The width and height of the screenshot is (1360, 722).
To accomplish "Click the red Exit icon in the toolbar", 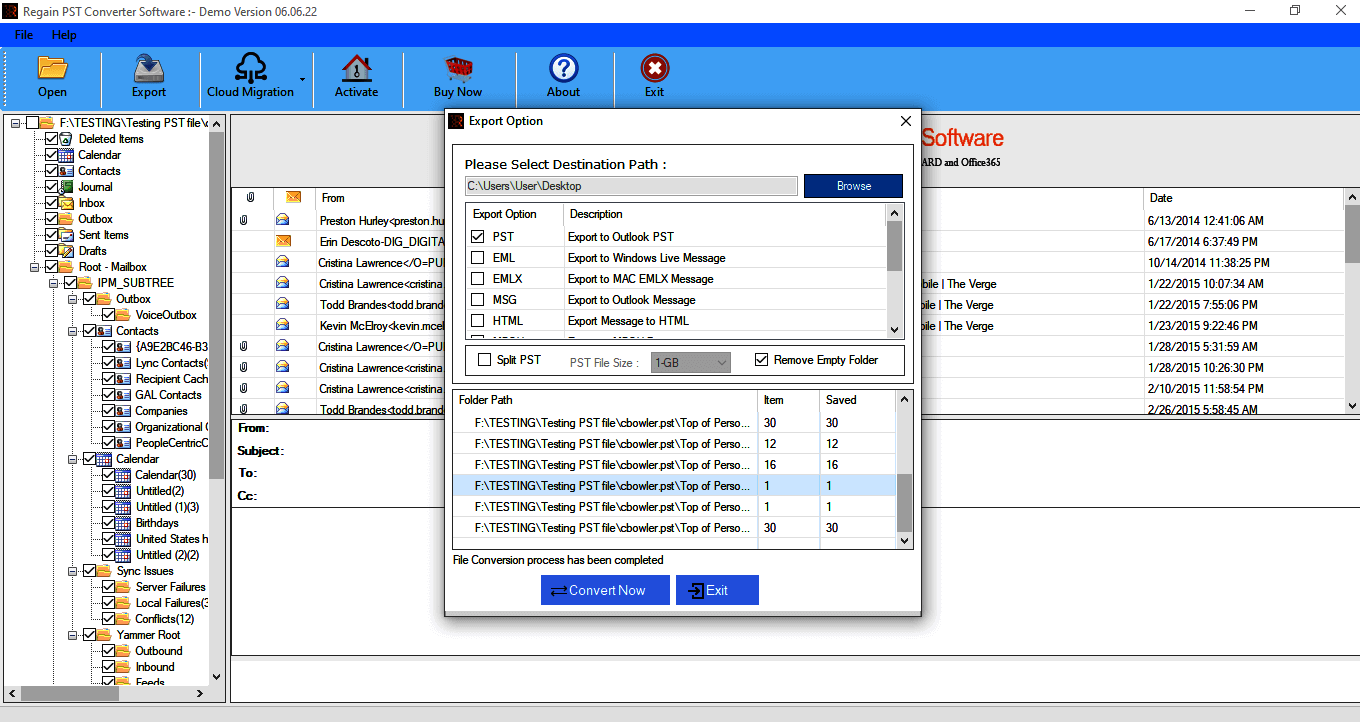I will pyautogui.click(x=654, y=68).
